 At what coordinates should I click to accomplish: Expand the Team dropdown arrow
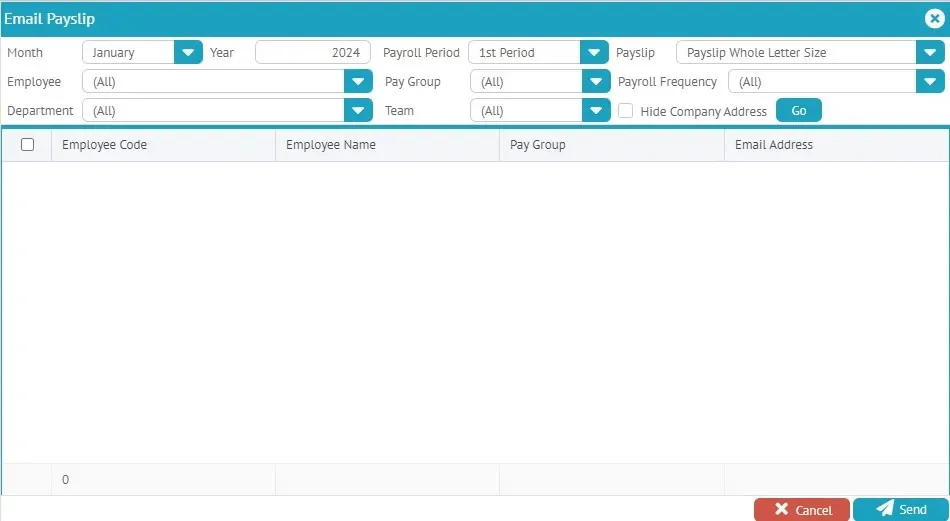click(596, 110)
